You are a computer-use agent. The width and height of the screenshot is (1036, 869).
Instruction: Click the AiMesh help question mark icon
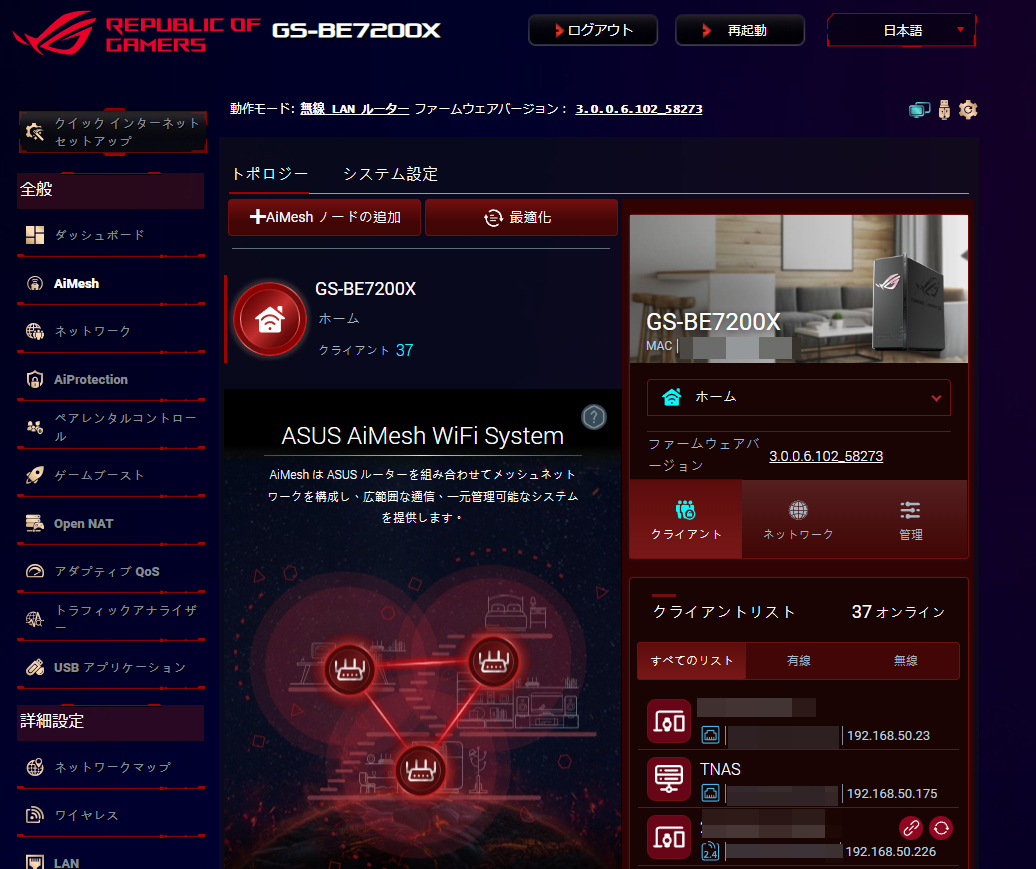tap(594, 417)
